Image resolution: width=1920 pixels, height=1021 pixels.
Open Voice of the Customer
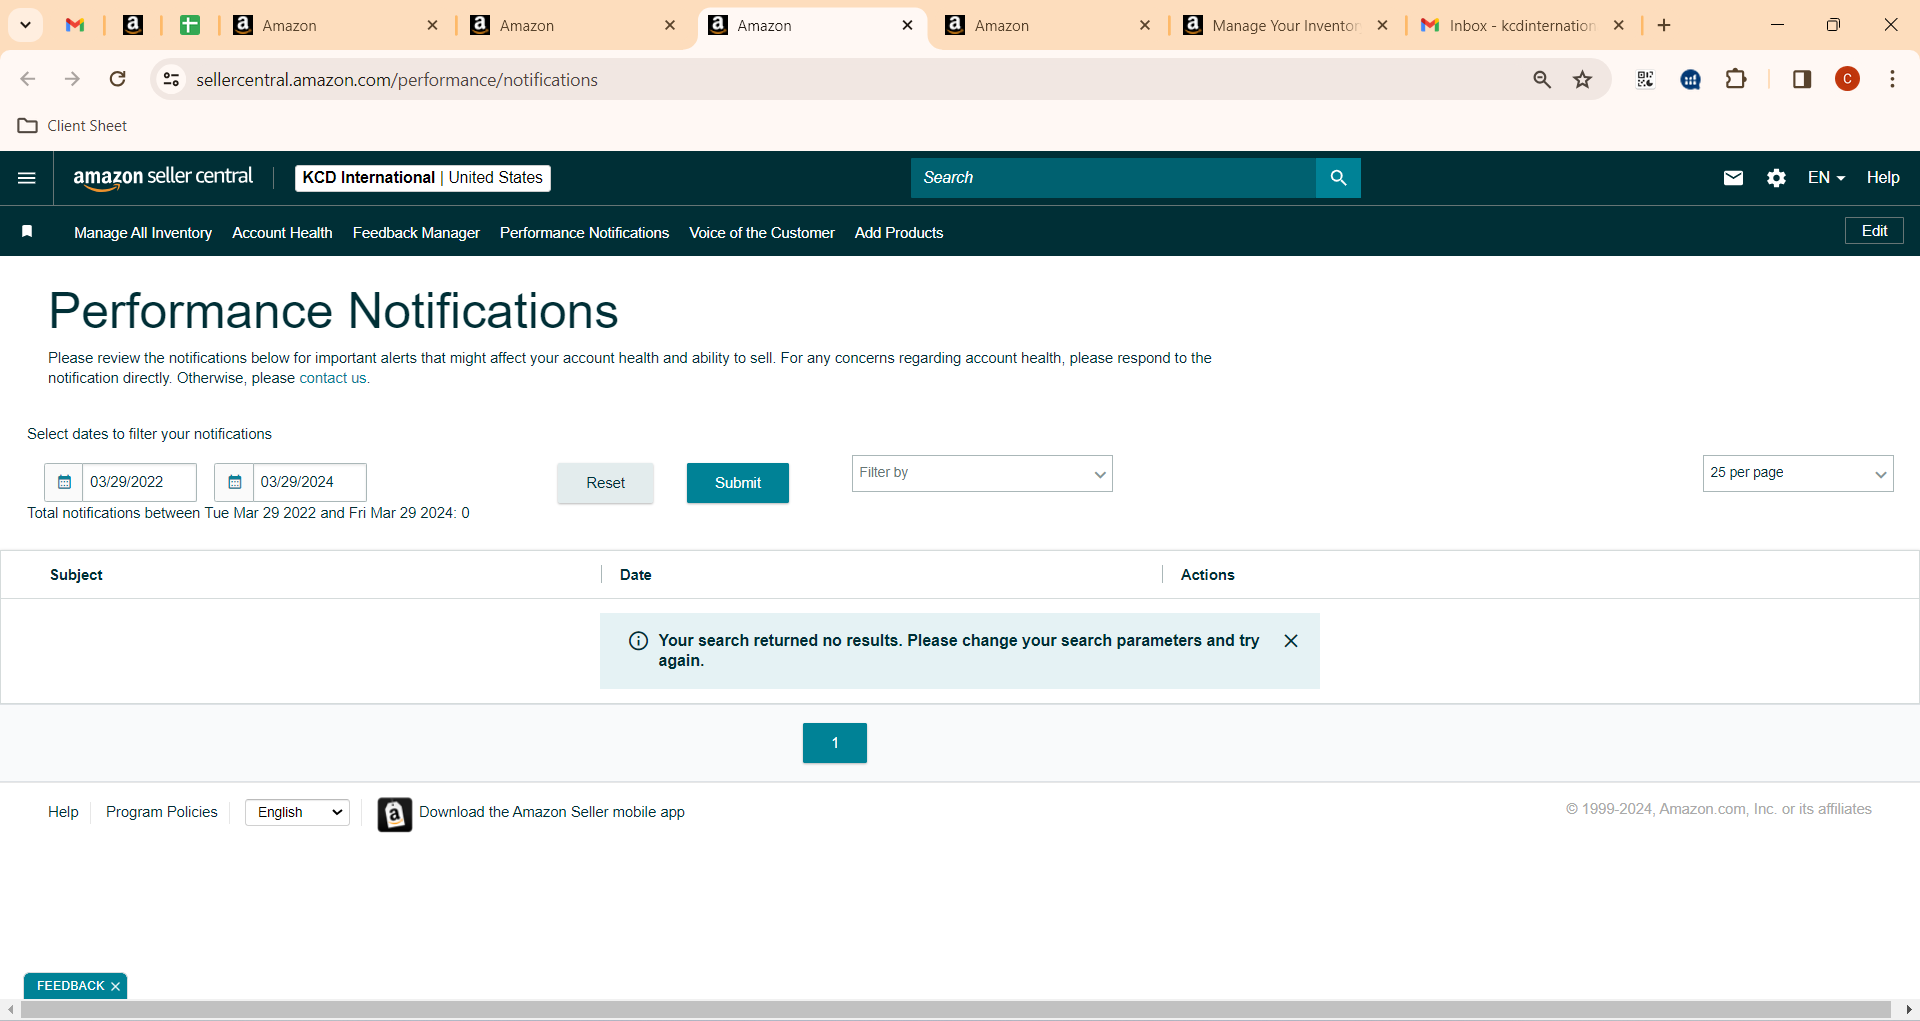point(761,233)
